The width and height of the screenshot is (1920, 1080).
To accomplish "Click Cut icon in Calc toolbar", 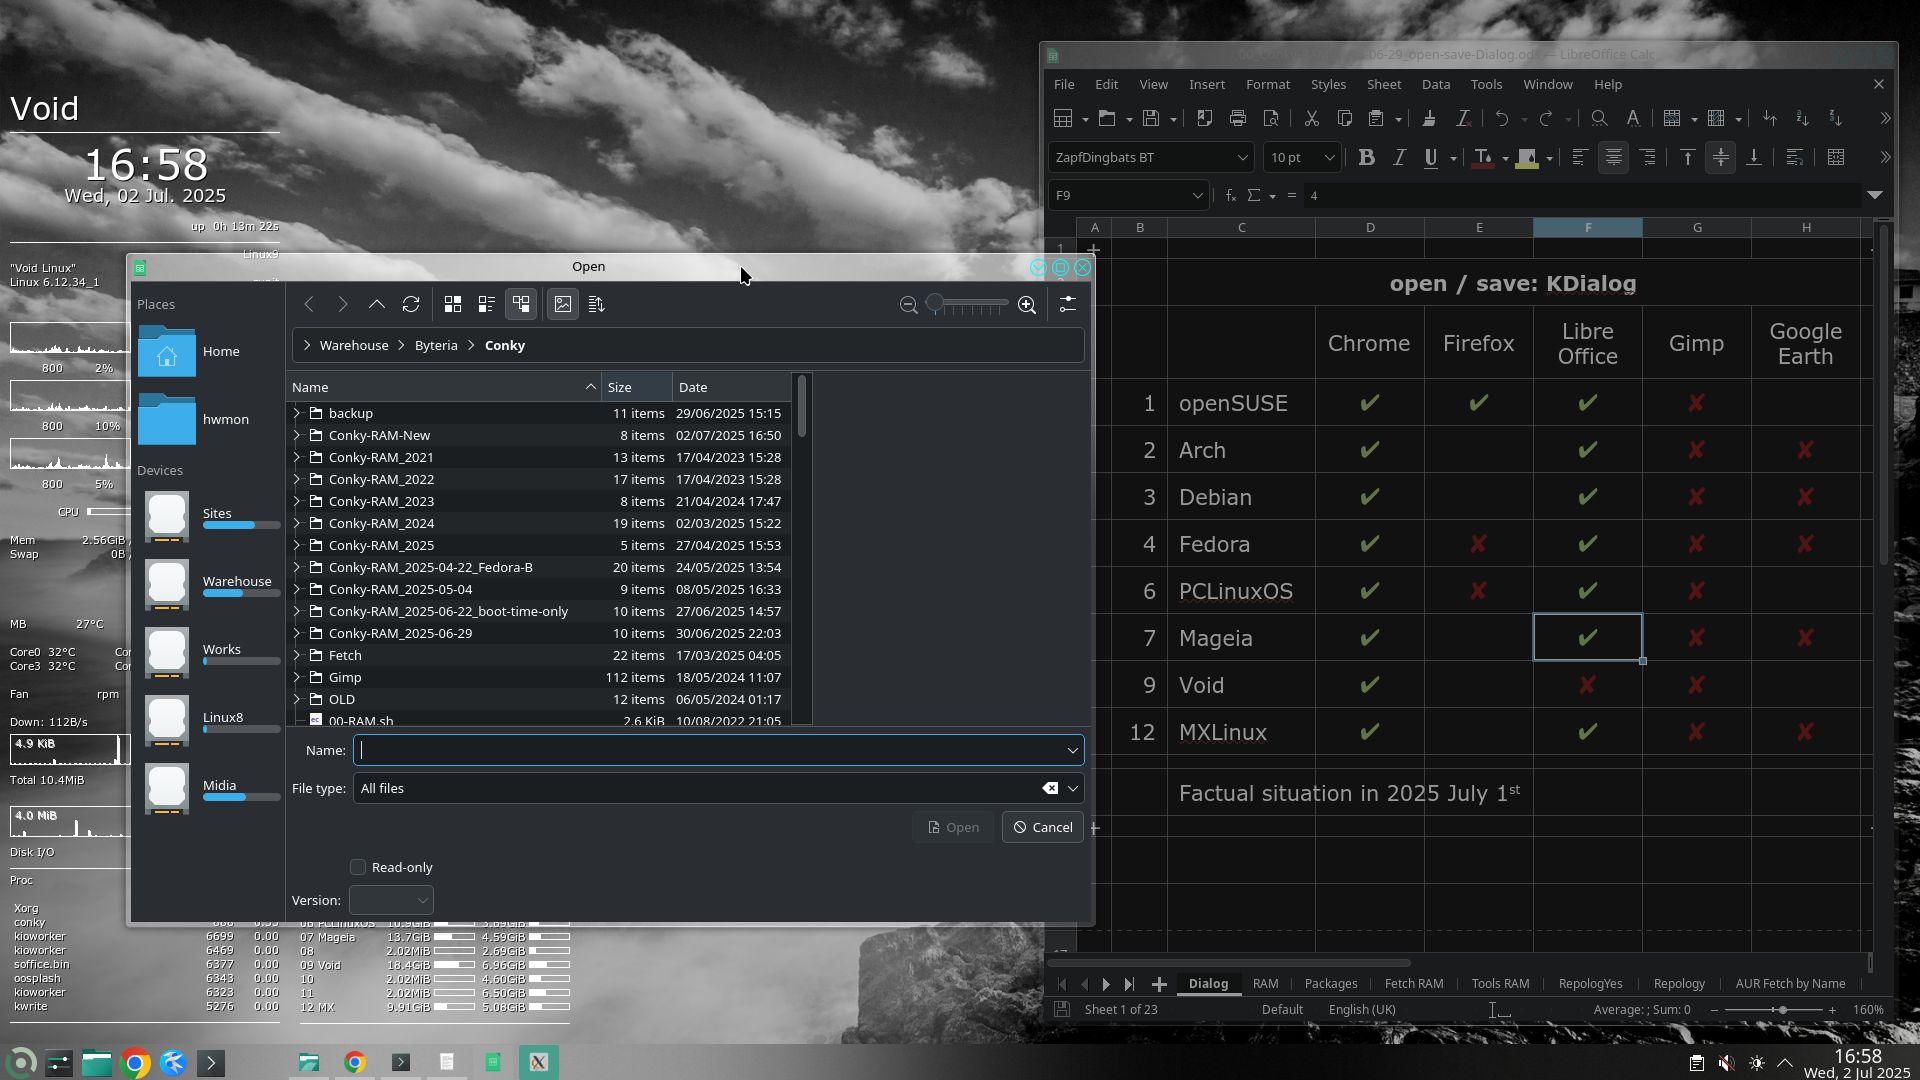I will (1311, 118).
